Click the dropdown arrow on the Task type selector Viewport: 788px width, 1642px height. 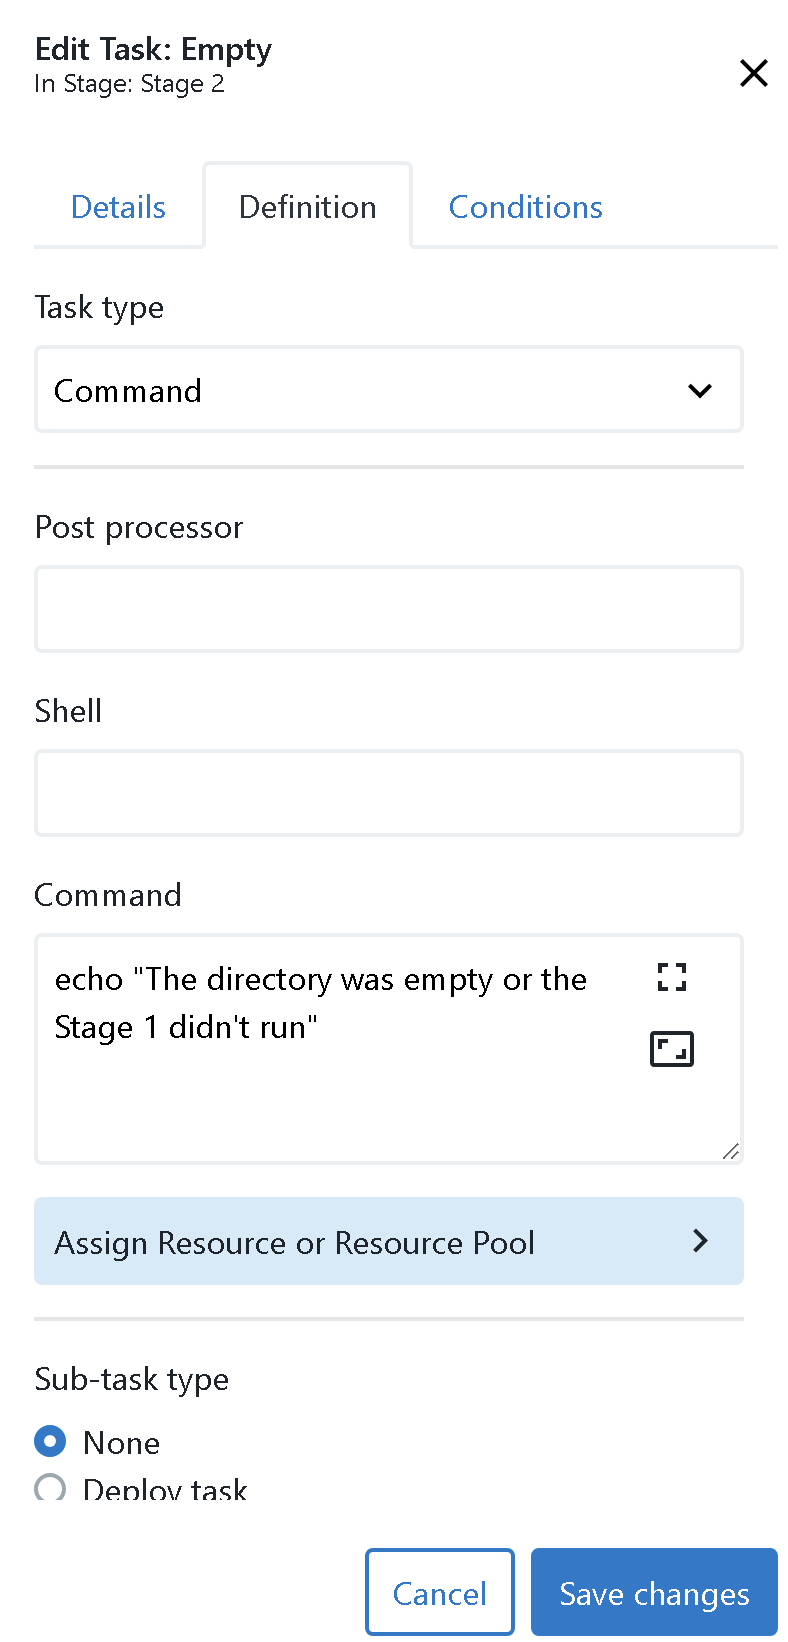point(700,391)
